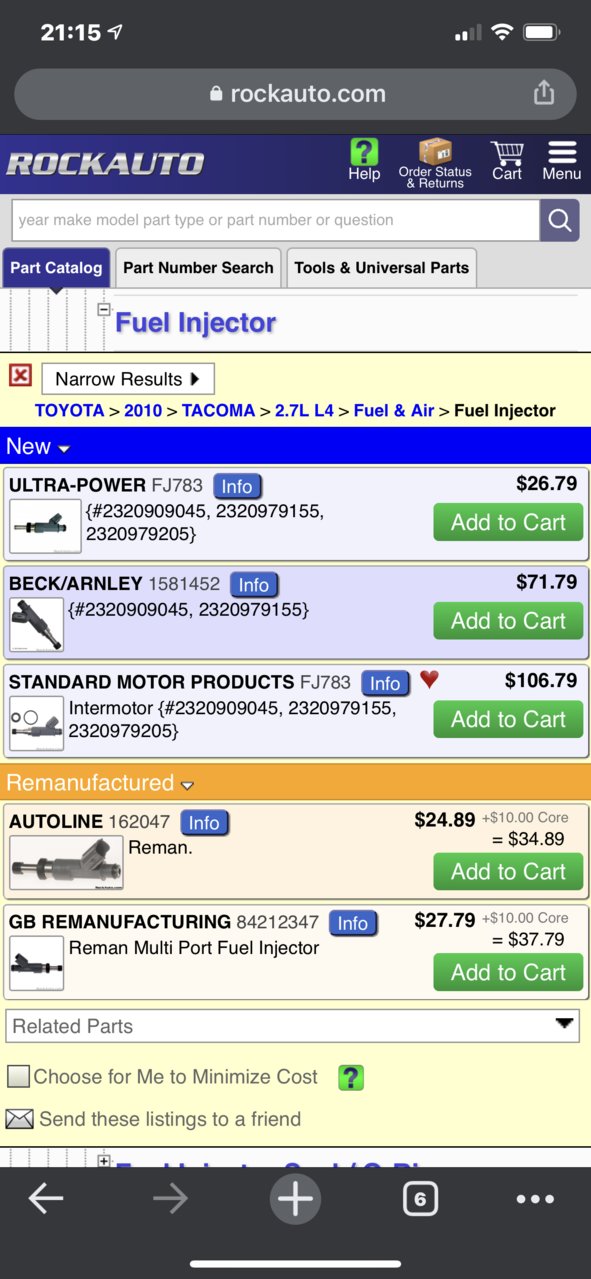591x1279 pixels.
Task: Tap the share icon in address bar
Action: [x=543, y=93]
